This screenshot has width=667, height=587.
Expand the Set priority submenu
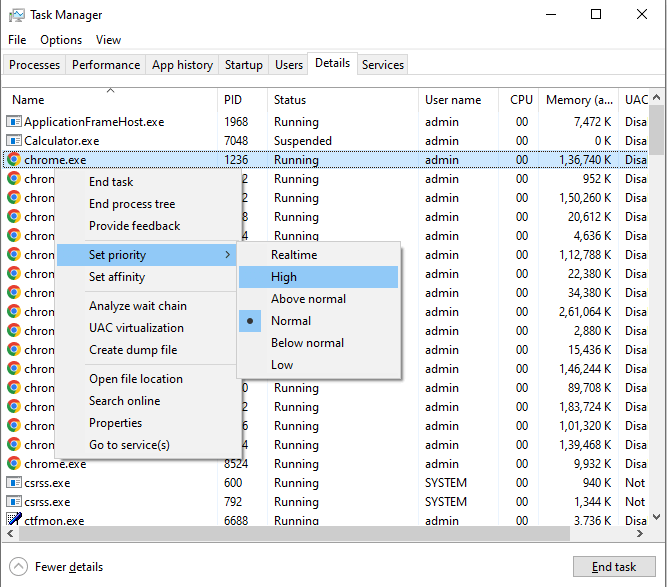(x=146, y=255)
